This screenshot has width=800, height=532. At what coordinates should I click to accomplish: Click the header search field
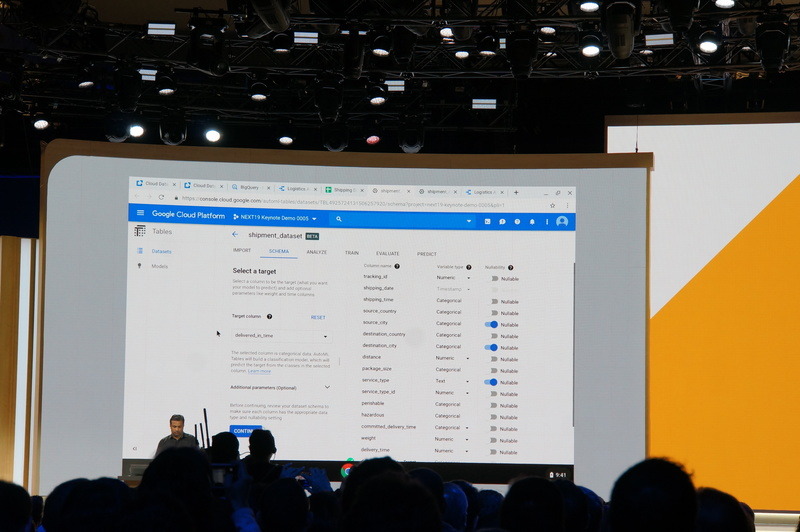[x=403, y=220]
